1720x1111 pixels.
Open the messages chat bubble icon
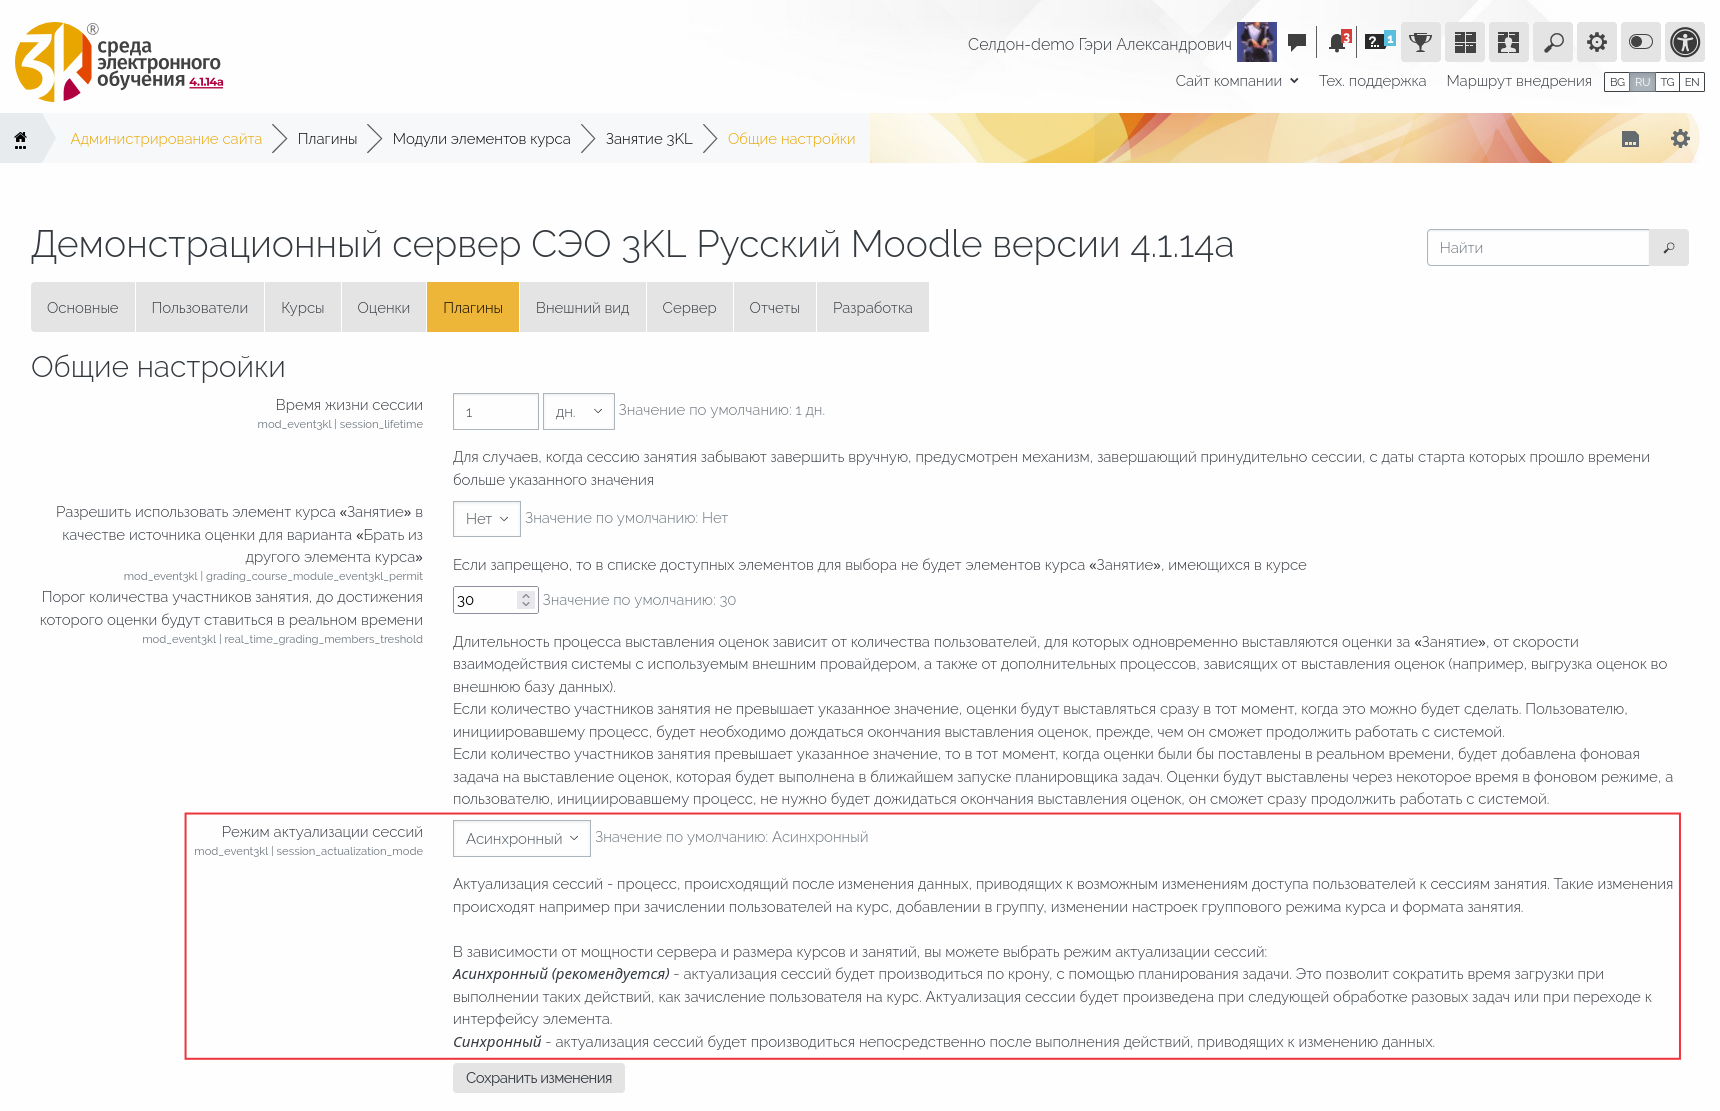click(1297, 42)
